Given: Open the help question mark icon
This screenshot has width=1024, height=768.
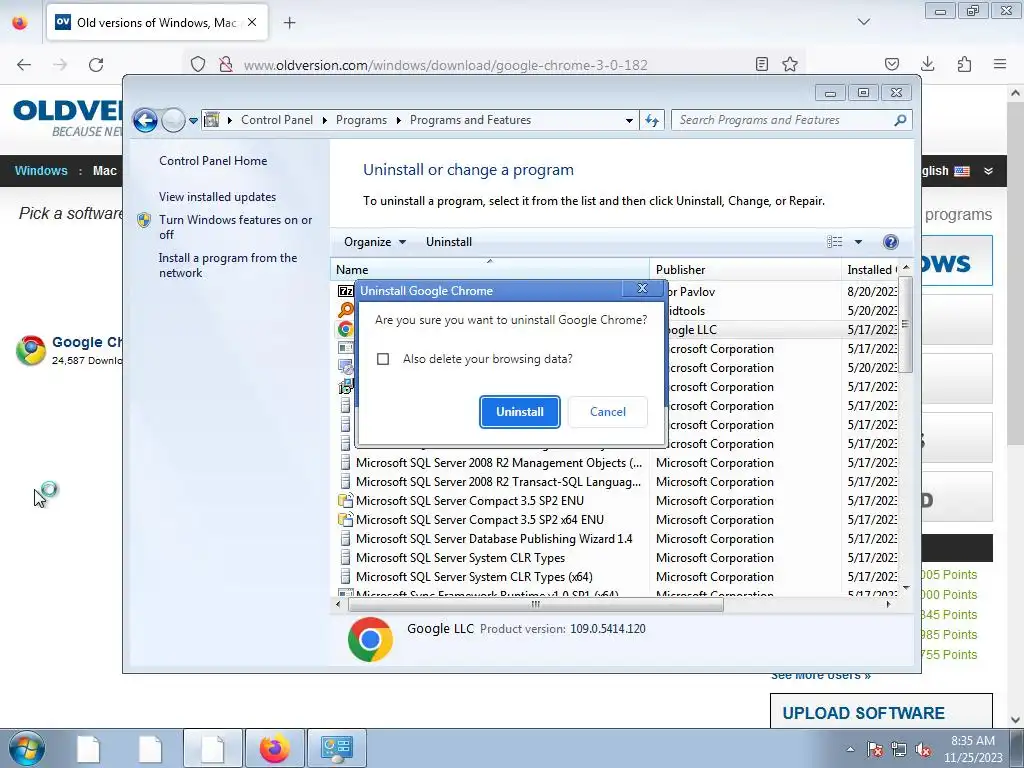Looking at the screenshot, I should click(890, 242).
